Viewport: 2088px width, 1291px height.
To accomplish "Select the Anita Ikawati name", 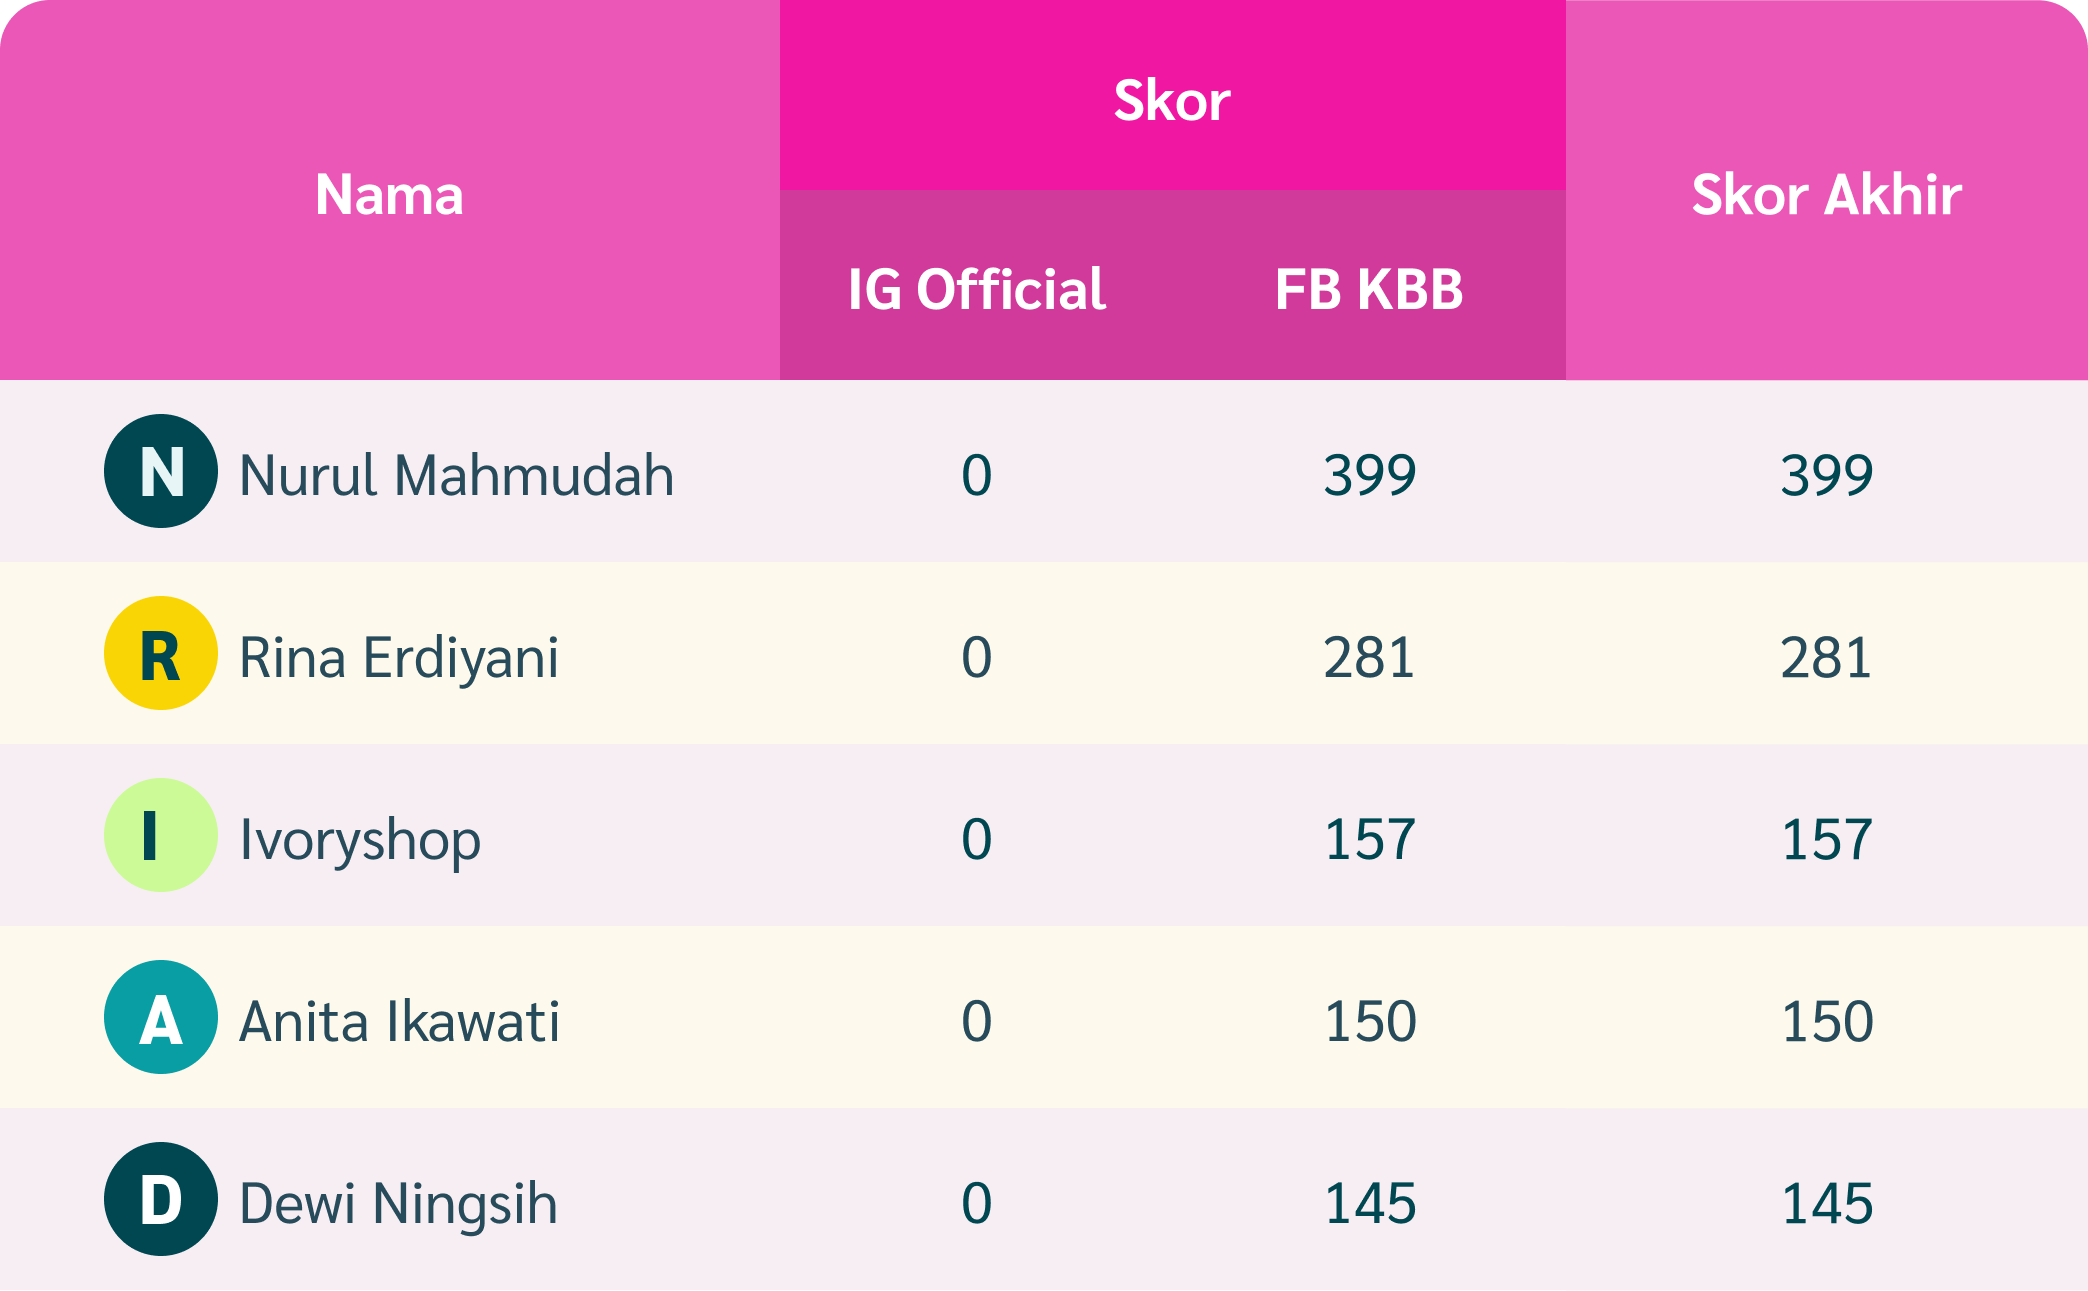I will pyautogui.click(x=399, y=1021).
